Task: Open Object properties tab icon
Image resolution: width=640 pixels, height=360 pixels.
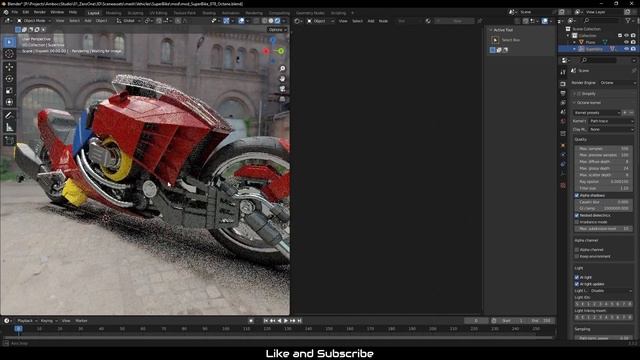Action: [563, 146]
